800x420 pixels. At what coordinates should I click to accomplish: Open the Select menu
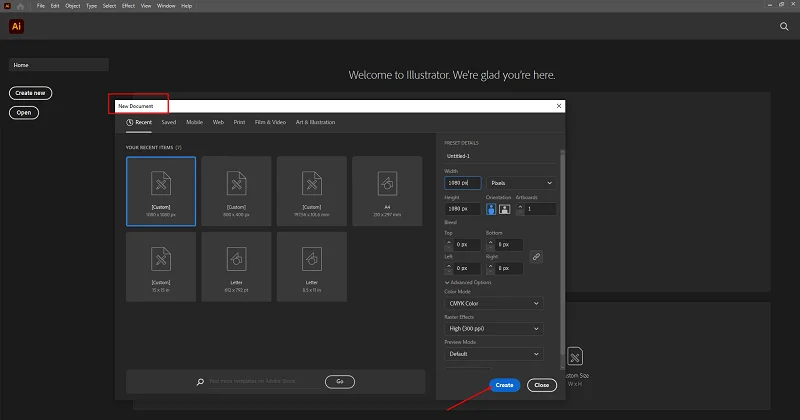(x=109, y=6)
